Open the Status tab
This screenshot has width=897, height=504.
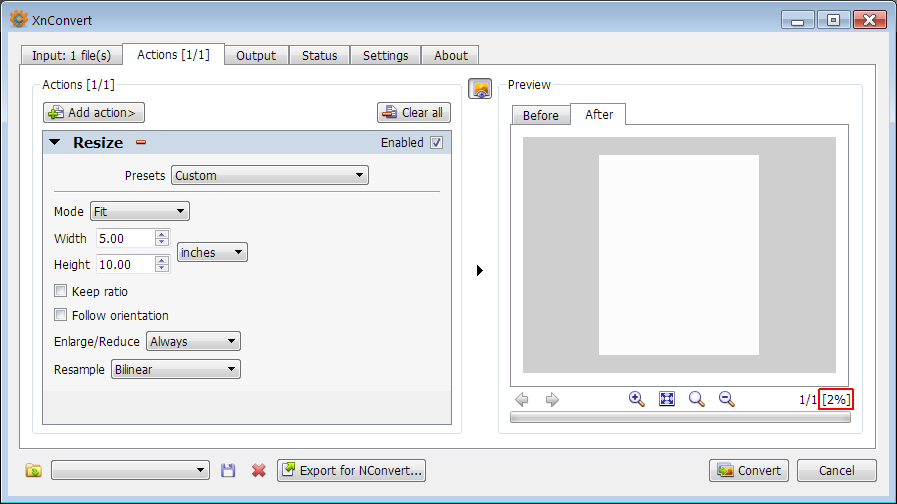click(319, 55)
